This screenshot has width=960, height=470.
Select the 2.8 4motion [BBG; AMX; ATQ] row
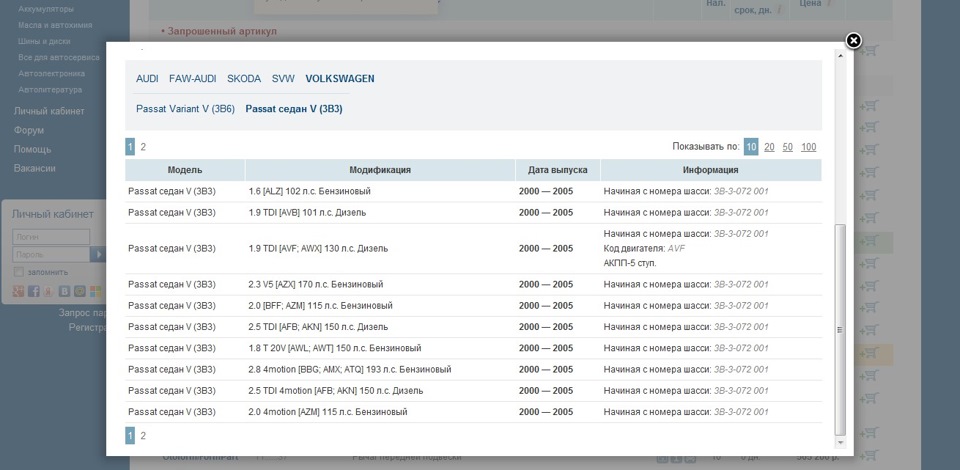point(473,370)
